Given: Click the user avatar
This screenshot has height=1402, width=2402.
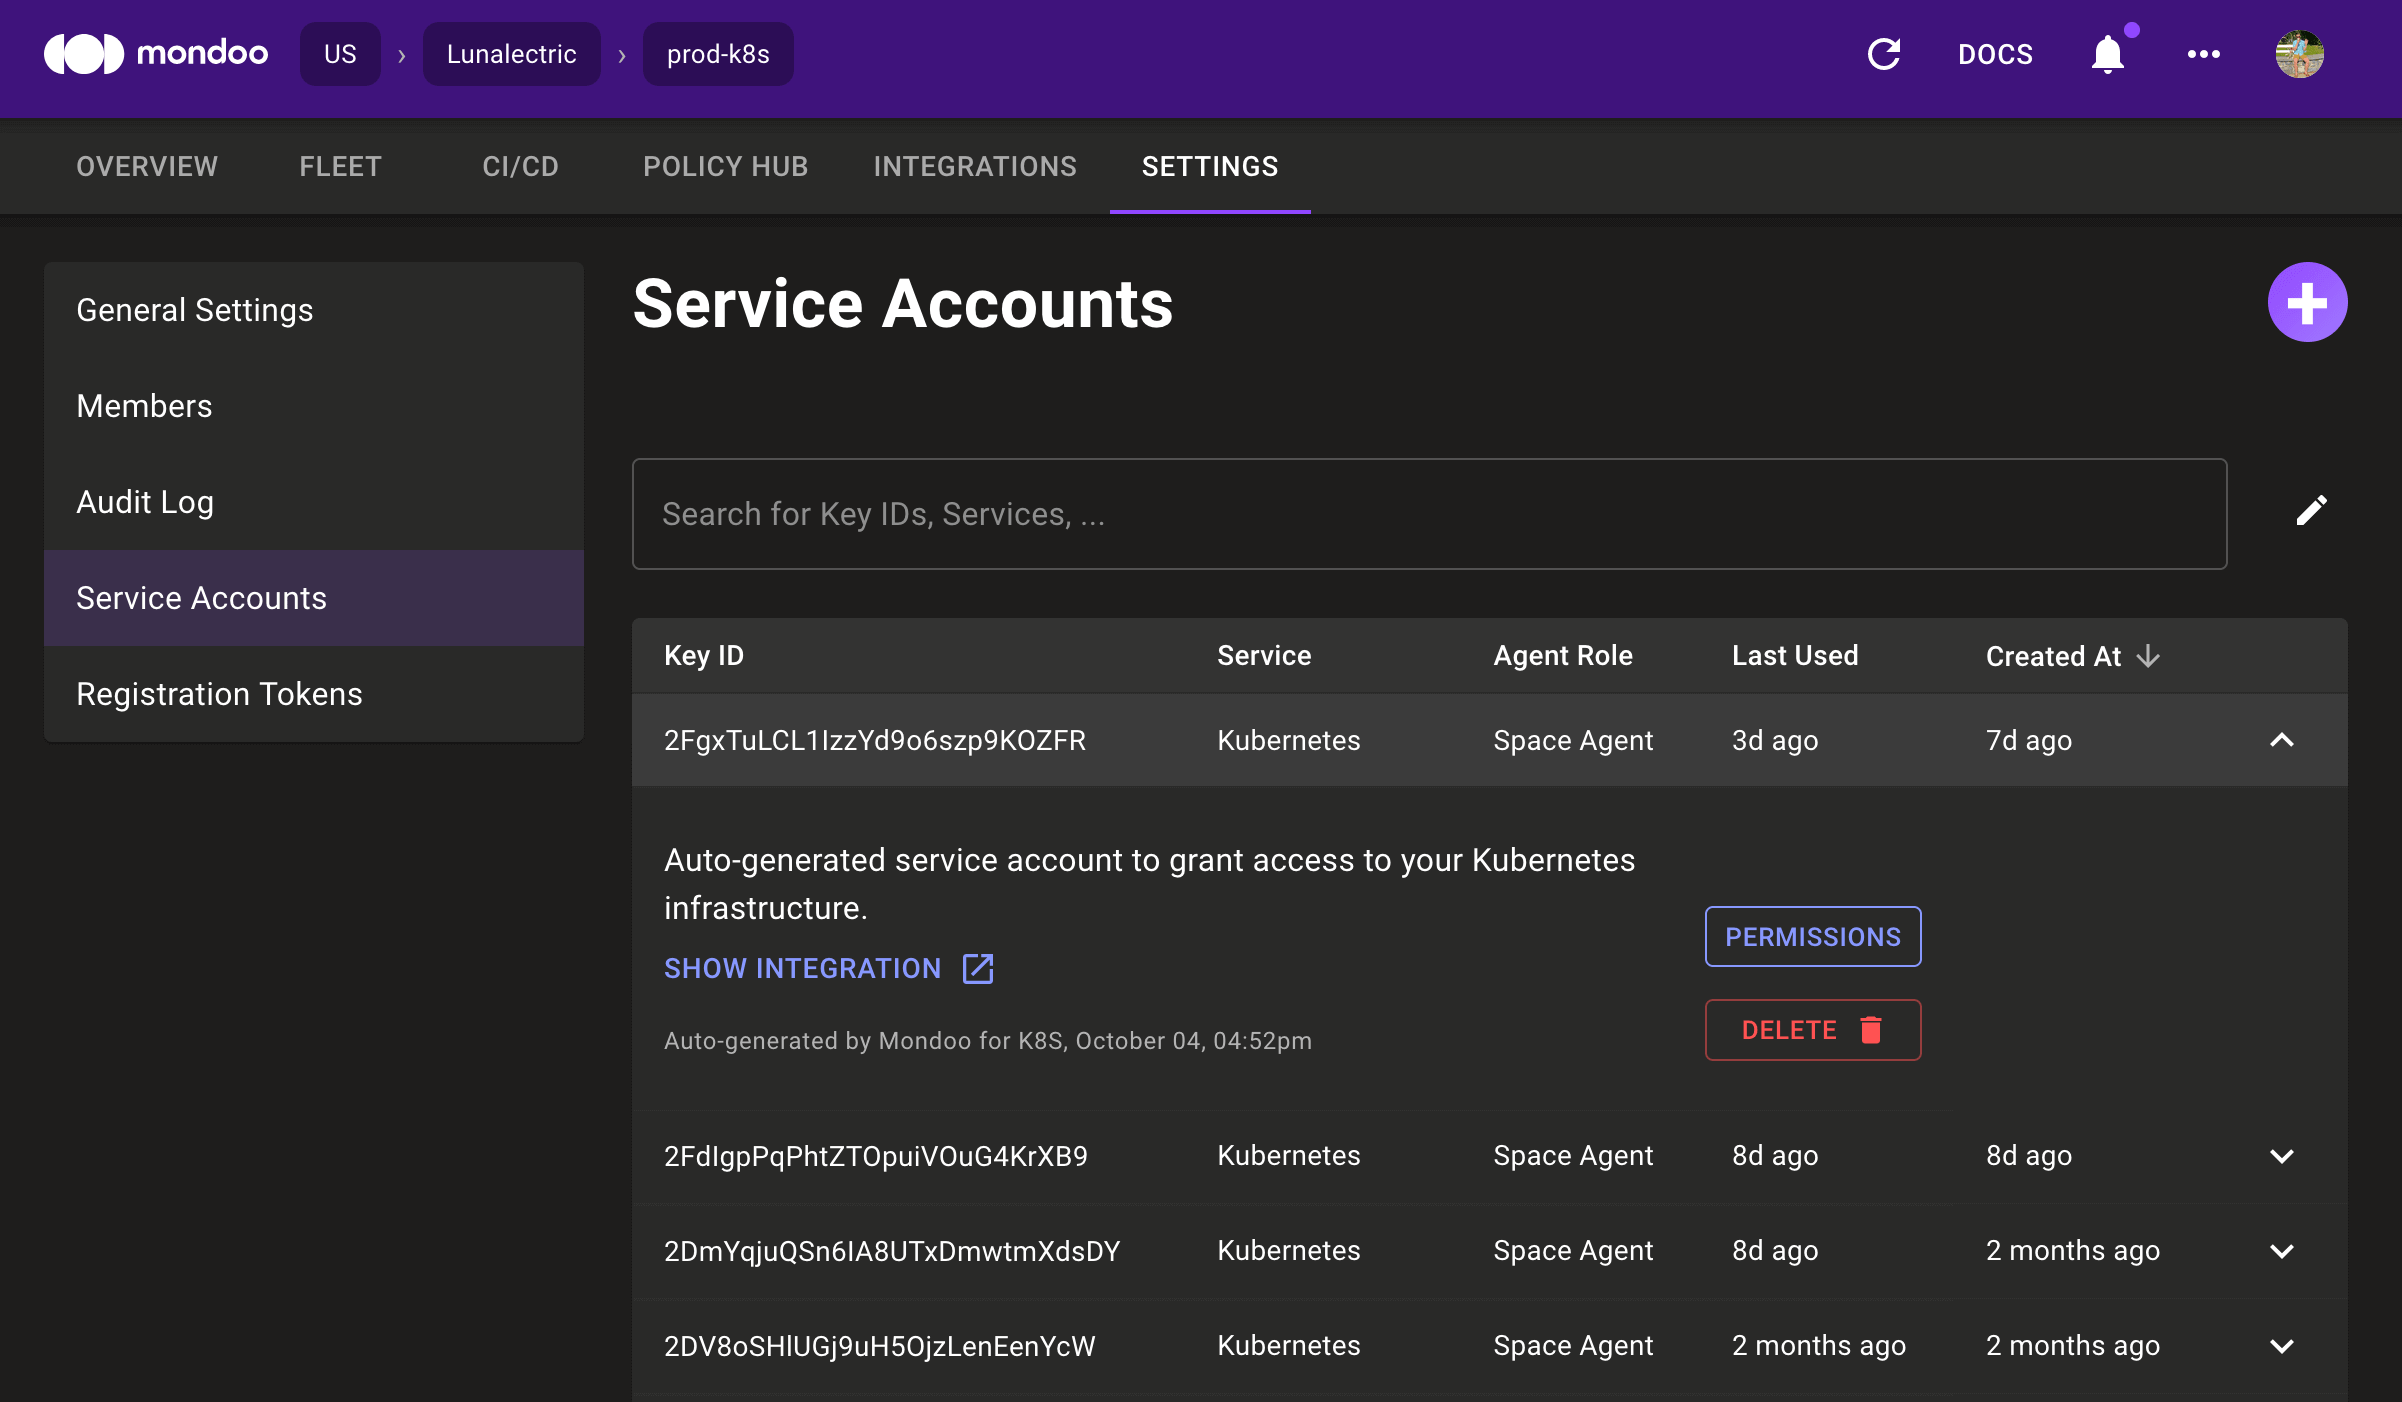Looking at the screenshot, I should 2299,54.
